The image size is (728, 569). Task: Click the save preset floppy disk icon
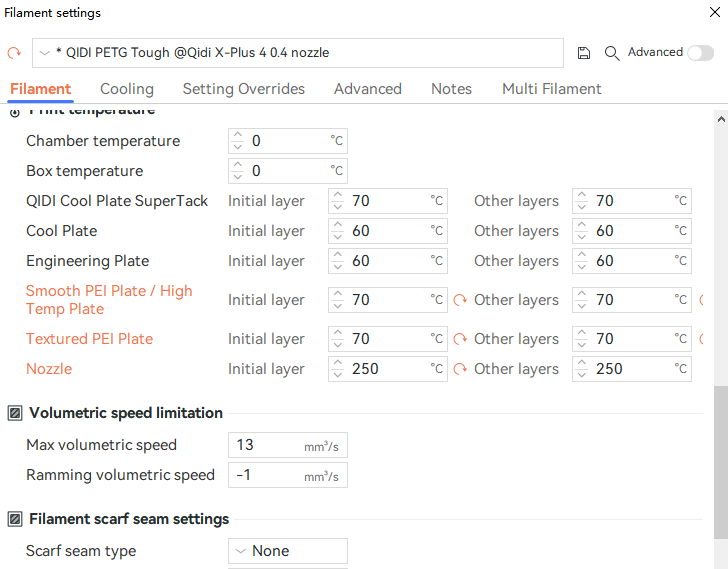click(x=585, y=53)
